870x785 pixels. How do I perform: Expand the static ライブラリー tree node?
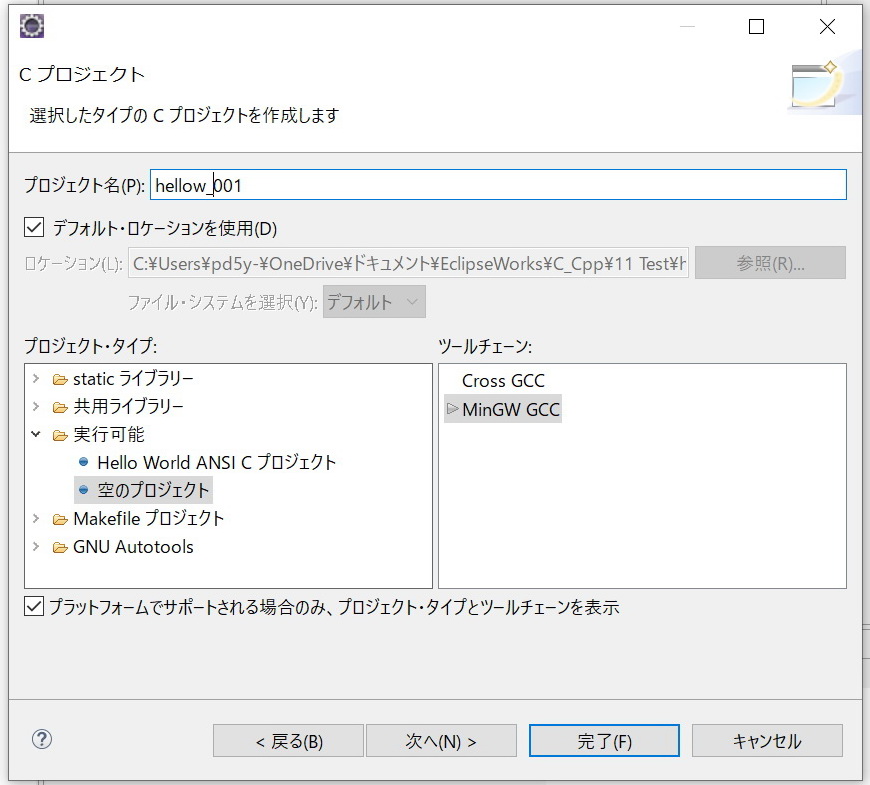pyautogui.click(x=37, y=379)
